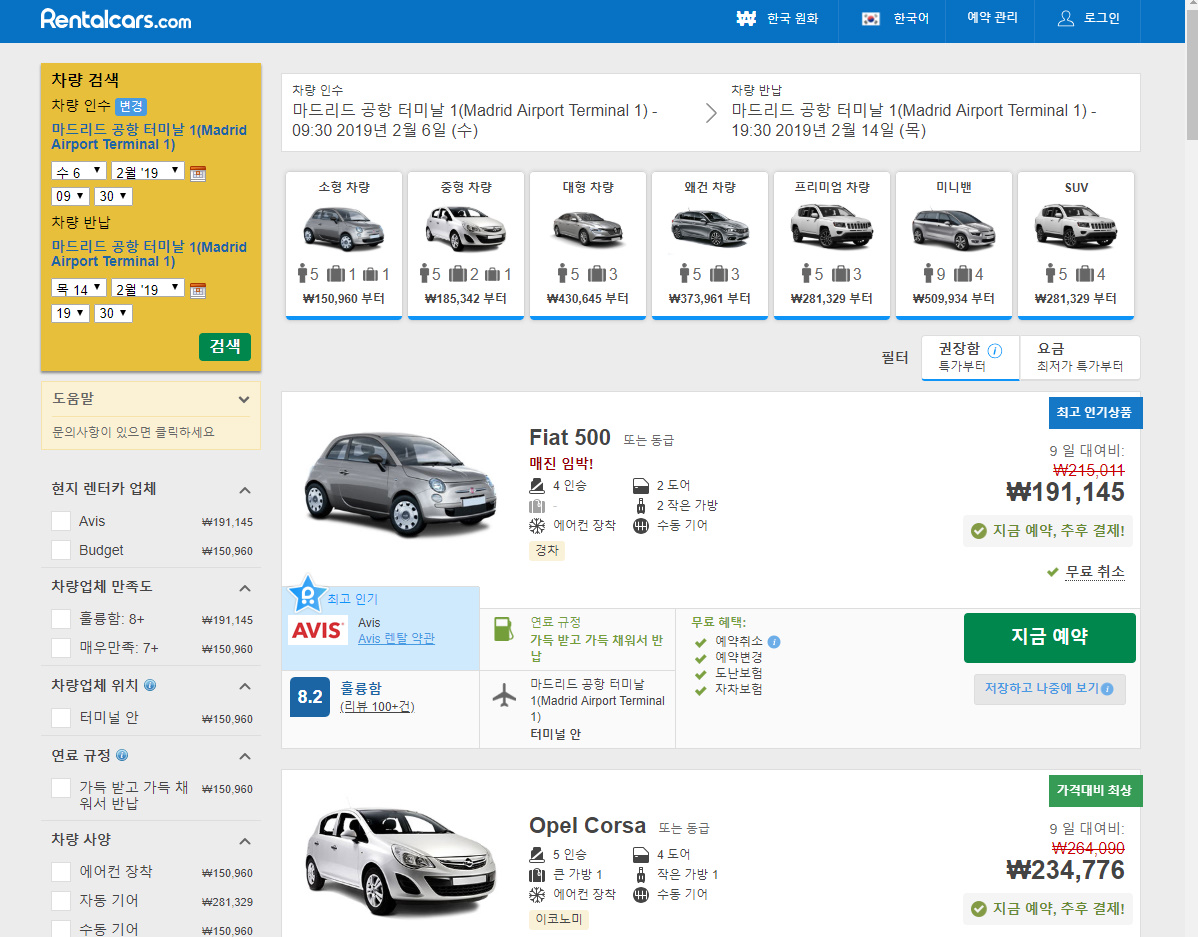Open the pick-up month dropdown
1198x937 pixels.
coord(148,171)
